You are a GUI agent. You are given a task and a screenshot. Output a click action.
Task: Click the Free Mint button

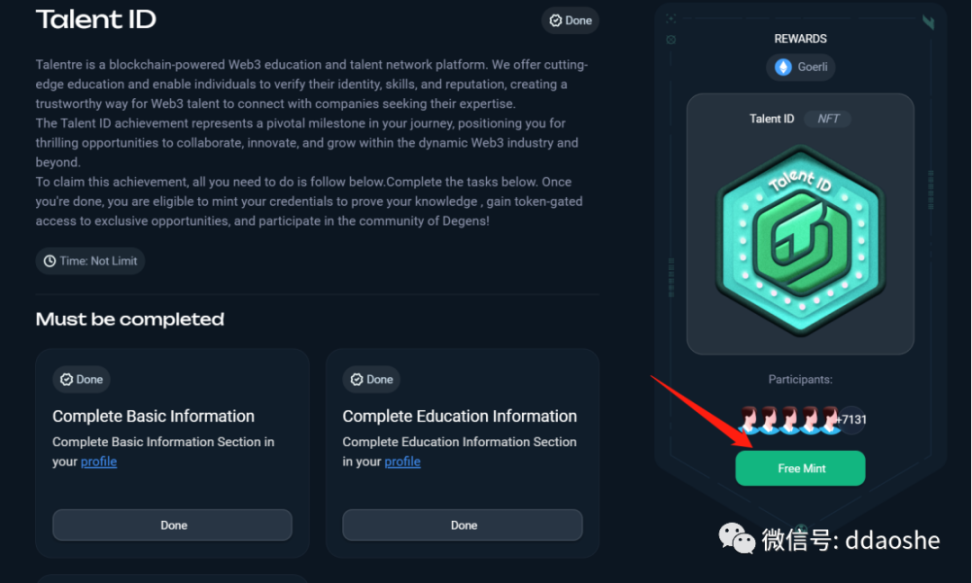tap(800, 468)
